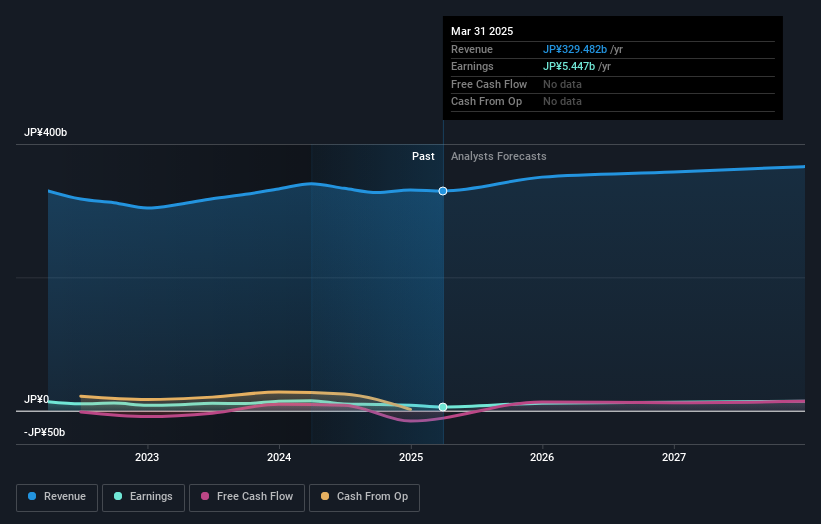Click the 2023 x-axis label

pyautogui.click(x=147, y=457)
